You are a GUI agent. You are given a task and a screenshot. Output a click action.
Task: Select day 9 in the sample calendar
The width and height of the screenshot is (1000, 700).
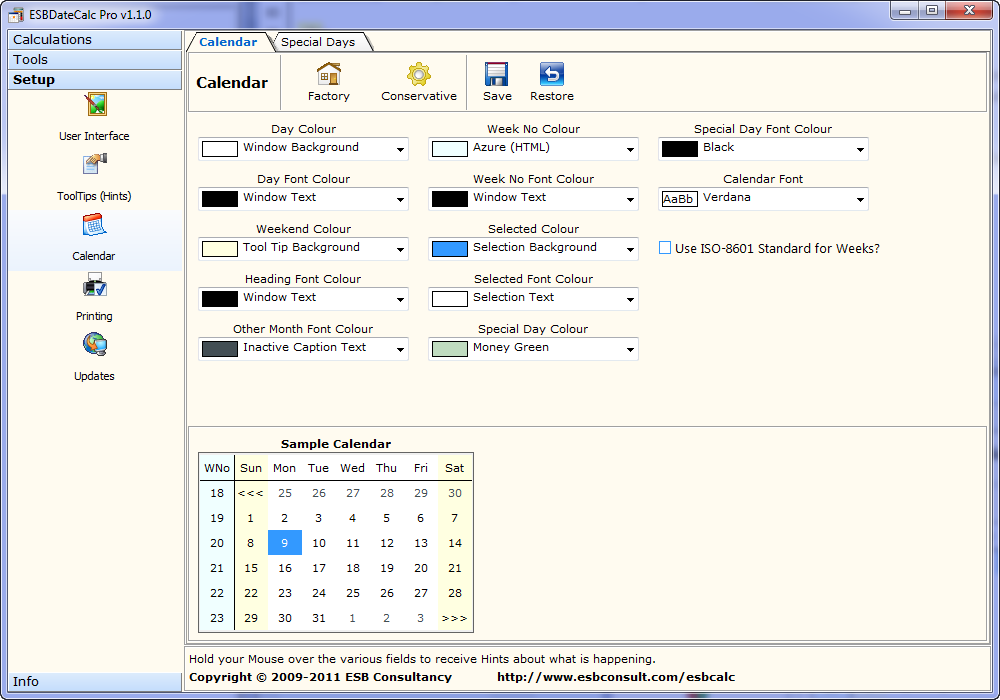click(x=284, y=543)
